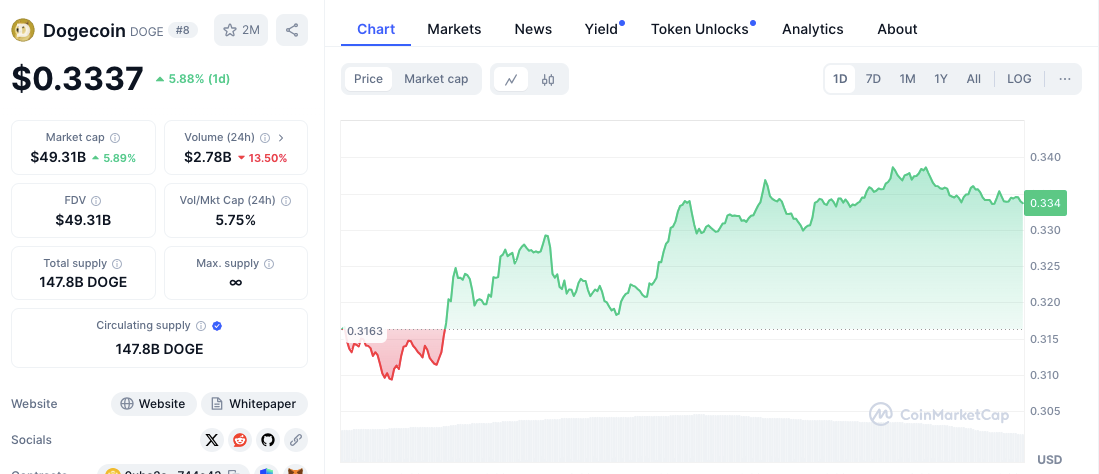1099x474 pixels.
Task: Click the 0.3163 opening price label
Action: (x=364, y=331)
